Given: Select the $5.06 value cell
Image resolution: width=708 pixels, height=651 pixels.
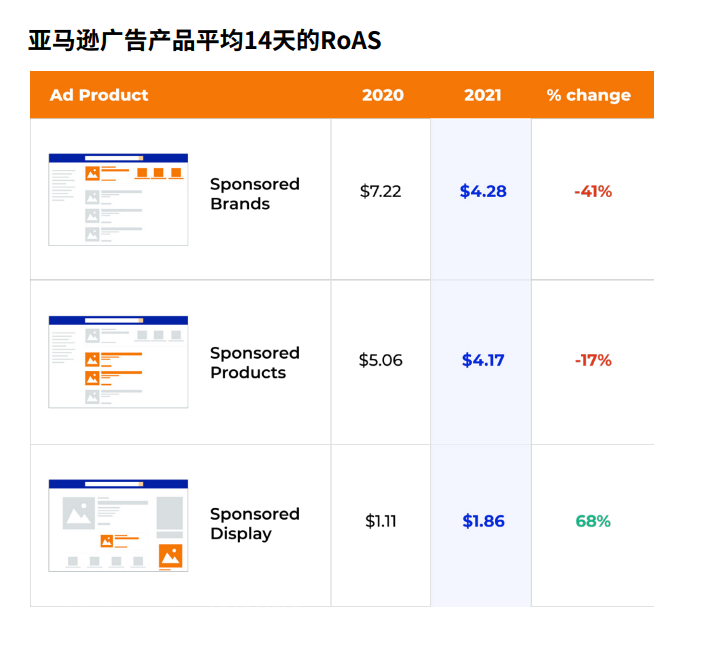Looking at the screenshot, I should coord(380,360).
